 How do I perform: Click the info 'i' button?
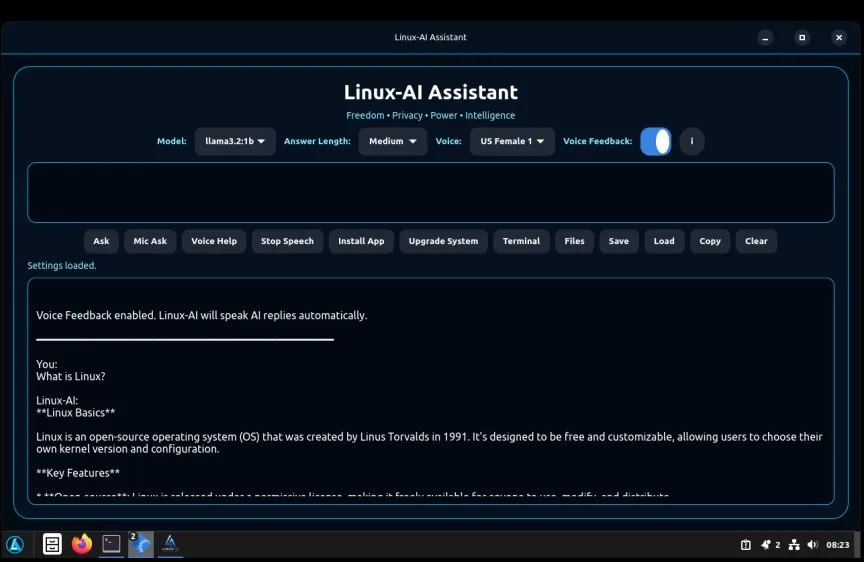(x=692, y=141)
